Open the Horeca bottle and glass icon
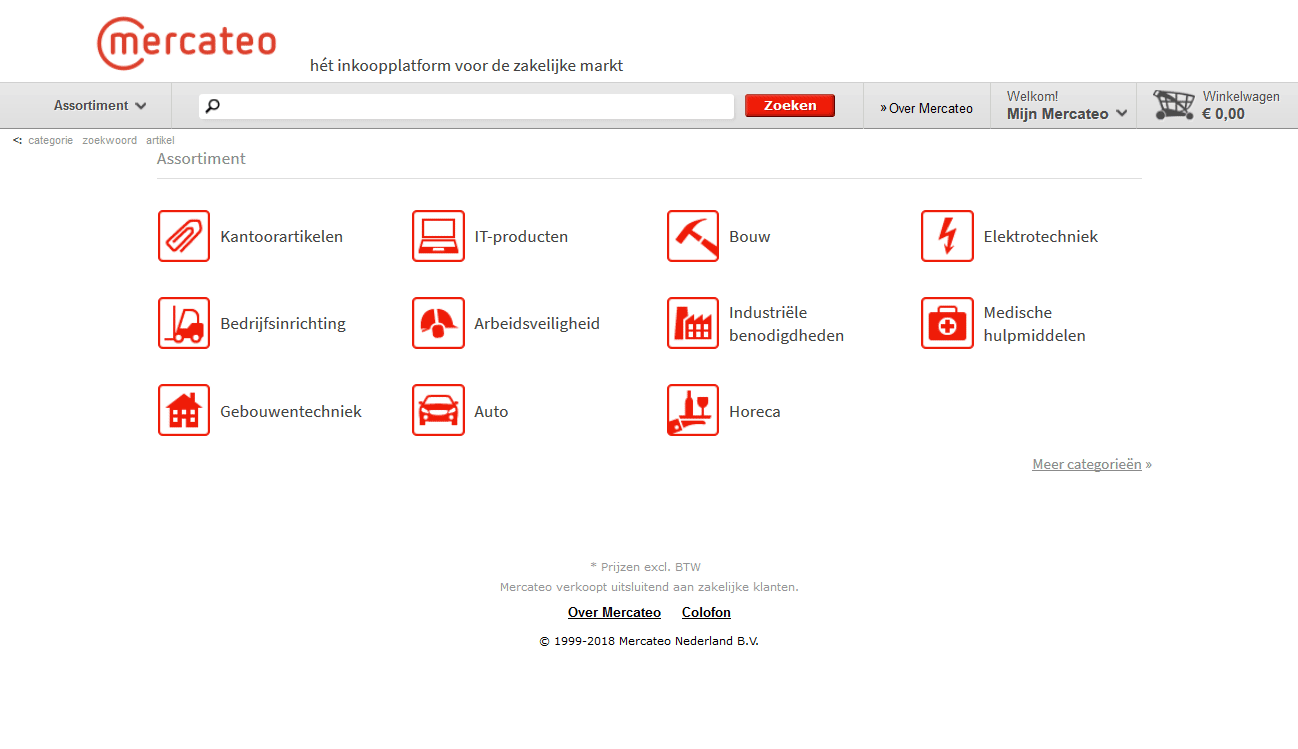Viewport: 1298px width, 749px height. pos(693,410)
